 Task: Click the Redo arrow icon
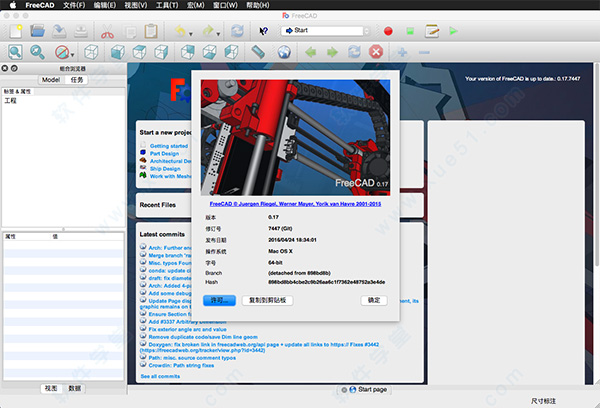[208, 31]
